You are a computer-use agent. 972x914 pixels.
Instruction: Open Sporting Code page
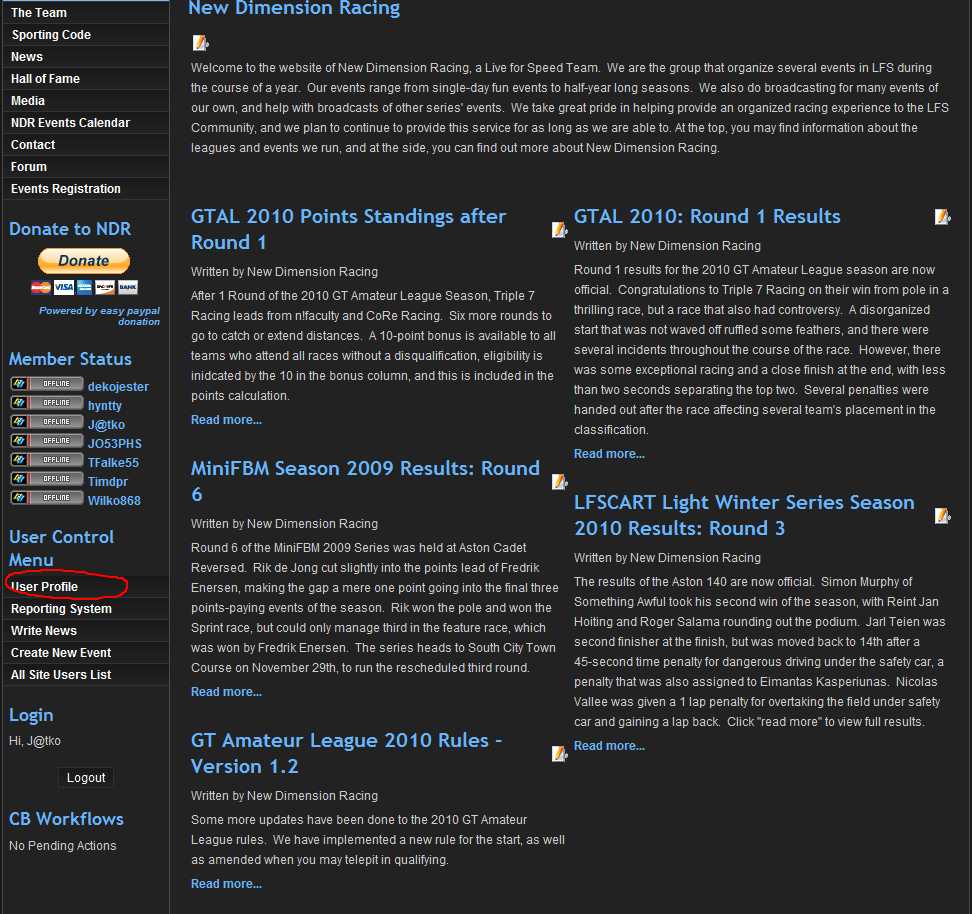86,35
